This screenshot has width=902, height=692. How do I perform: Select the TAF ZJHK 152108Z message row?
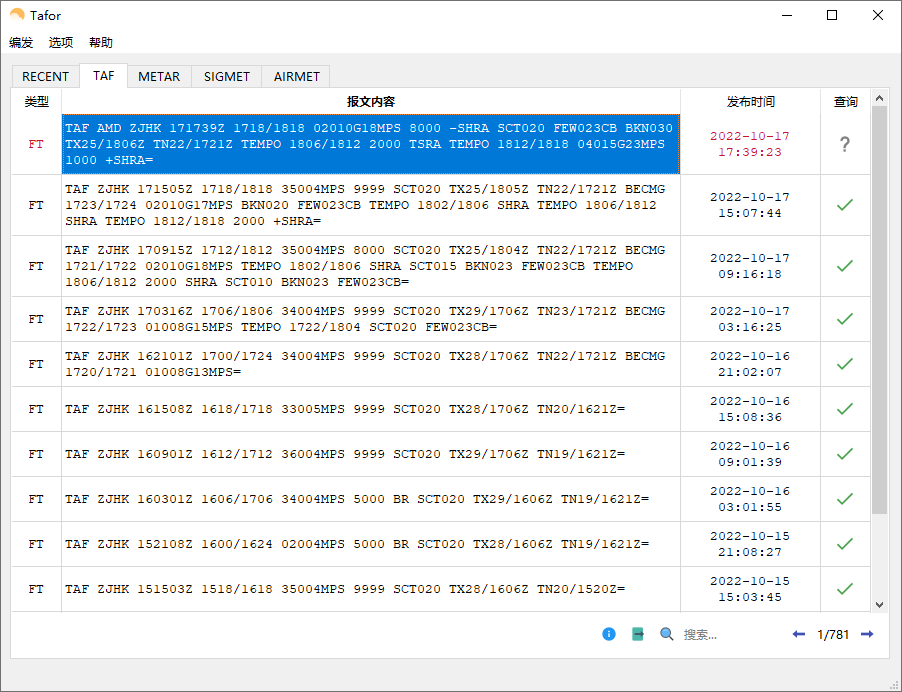[370, 544]
